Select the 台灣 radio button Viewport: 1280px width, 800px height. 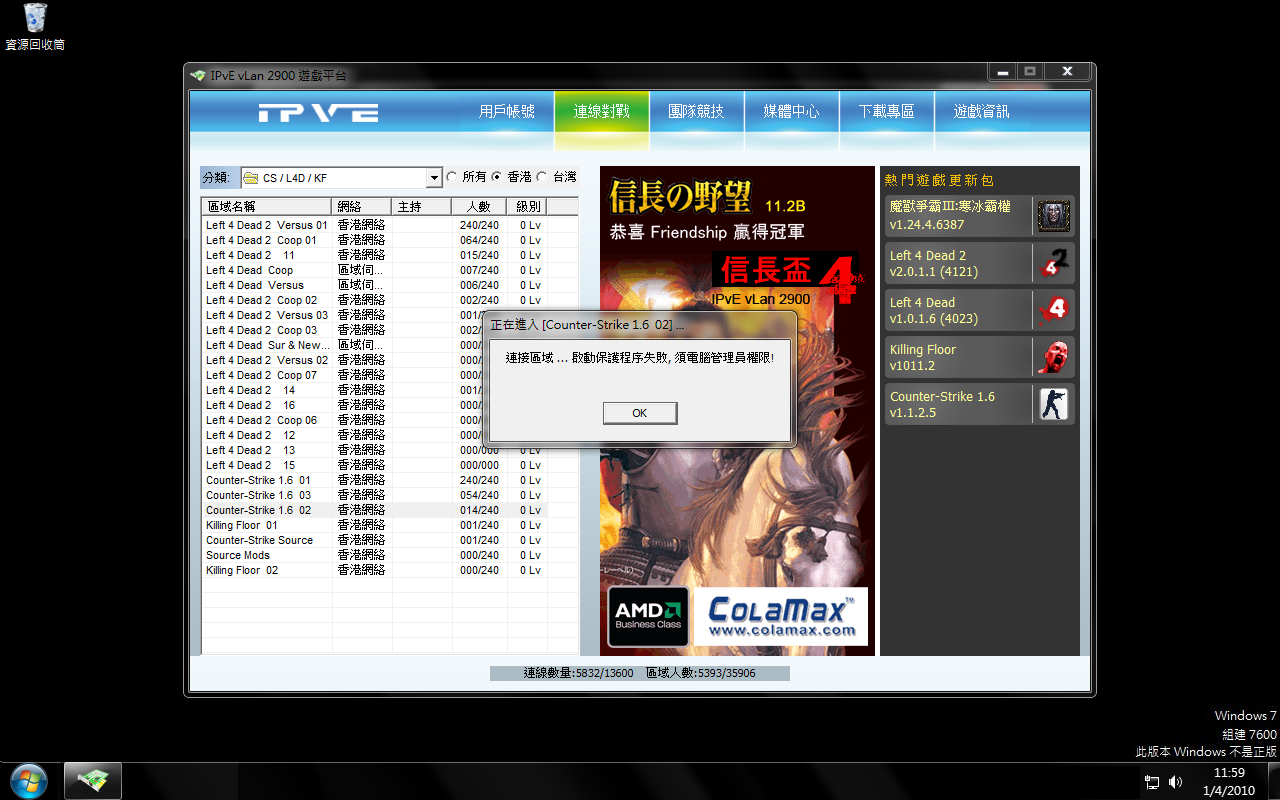542,177
